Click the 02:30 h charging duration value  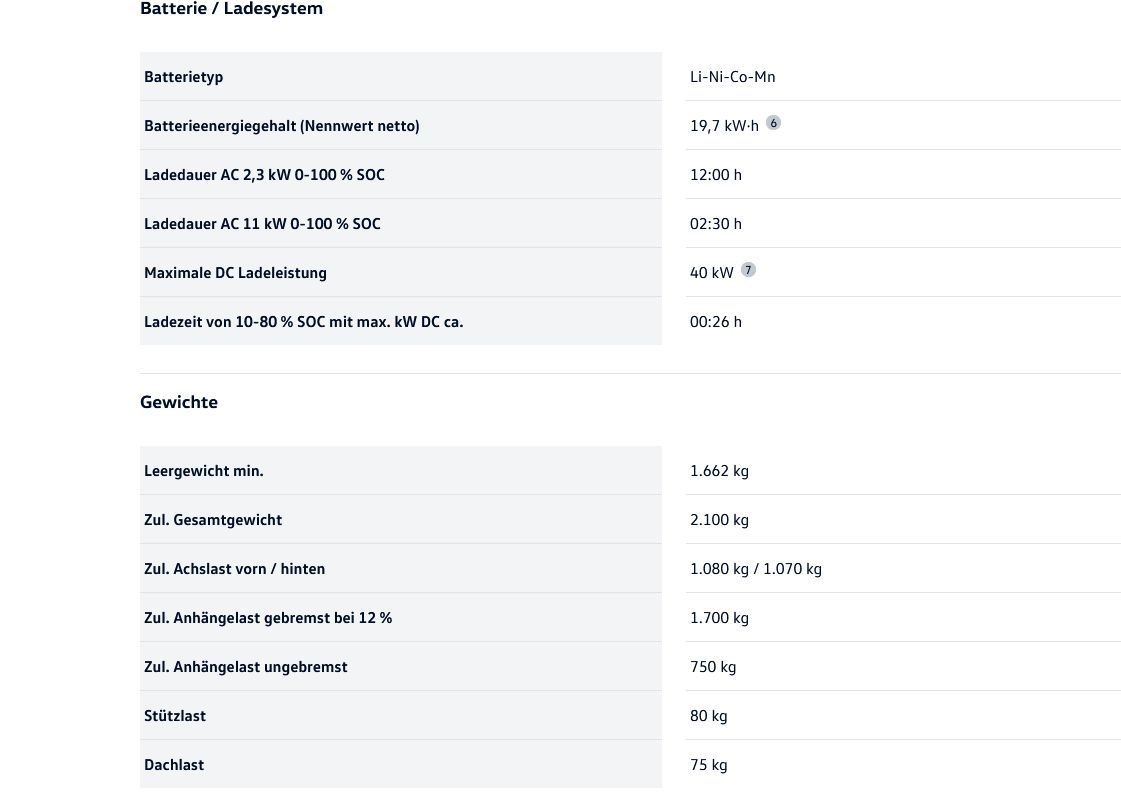tap(715, 224)
